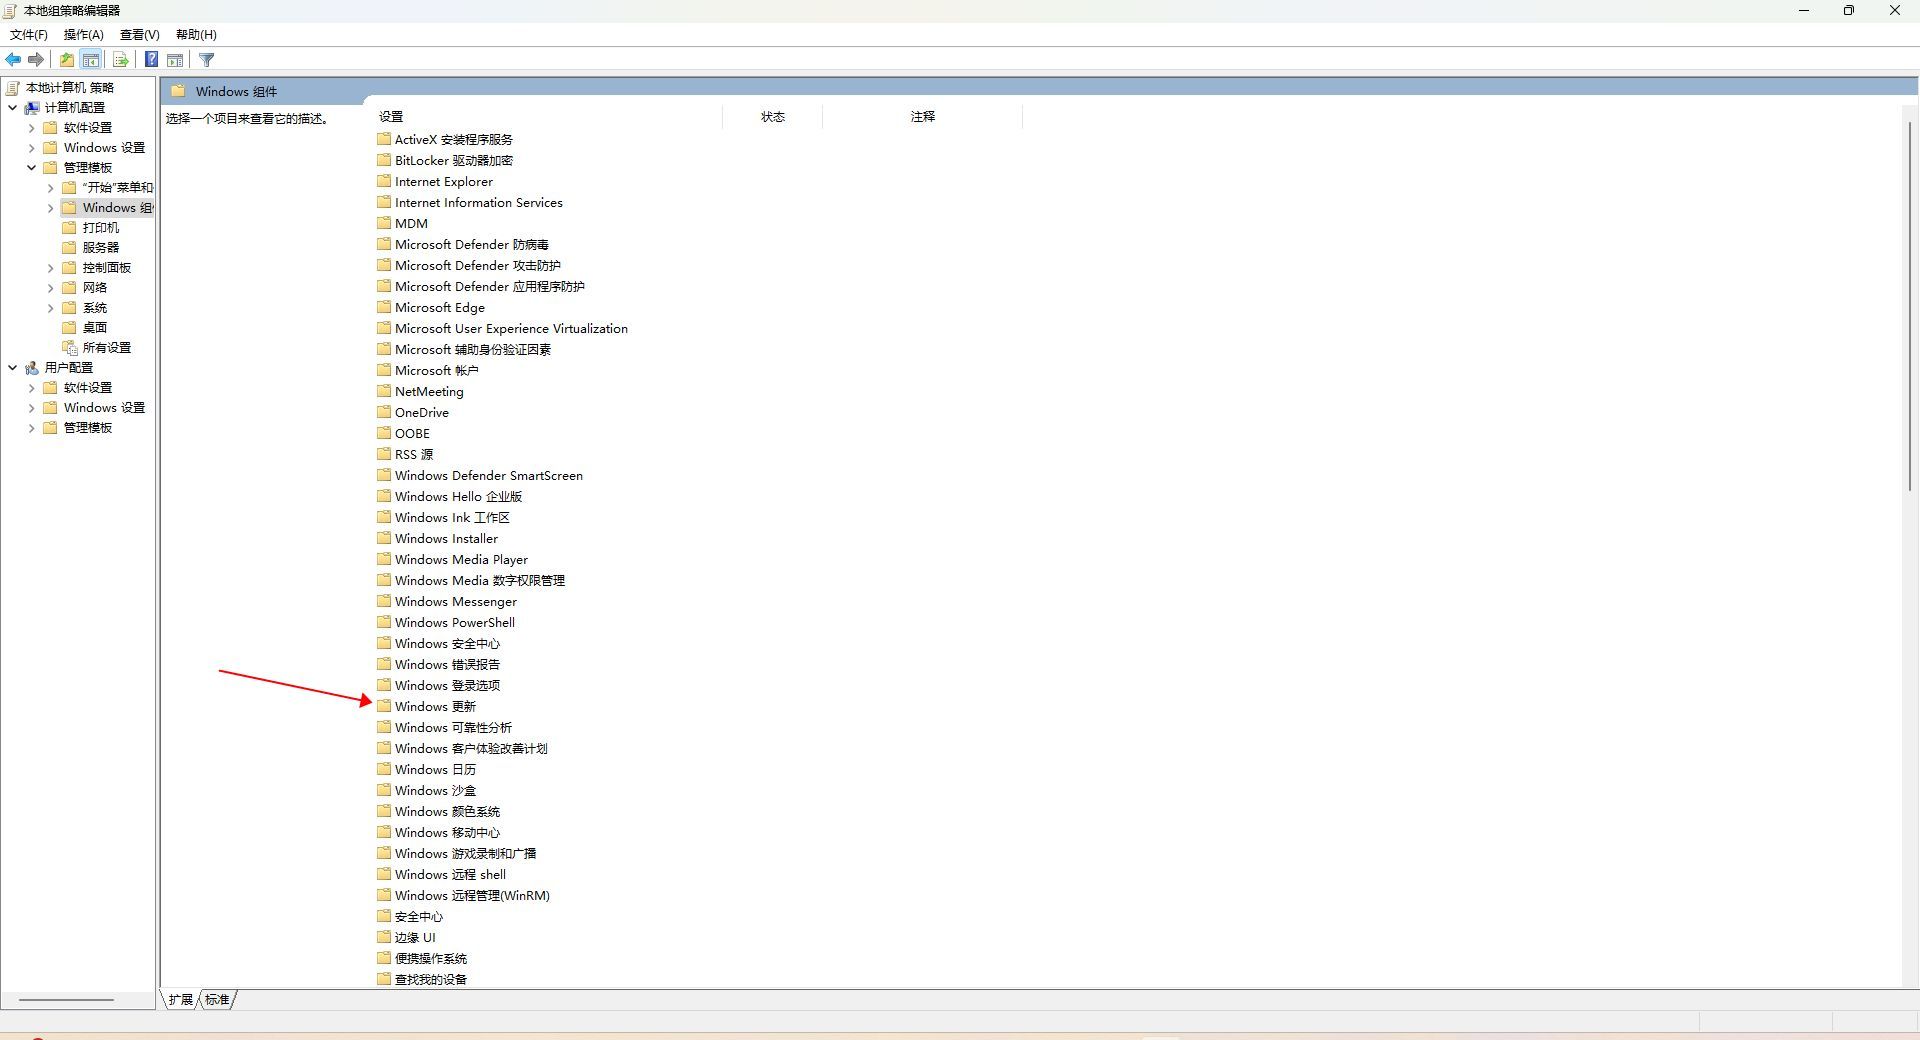The height and width of the screenshot is (1040, 1920).
Task: Click the Export list toolbar icon
Action: point(121,60)
